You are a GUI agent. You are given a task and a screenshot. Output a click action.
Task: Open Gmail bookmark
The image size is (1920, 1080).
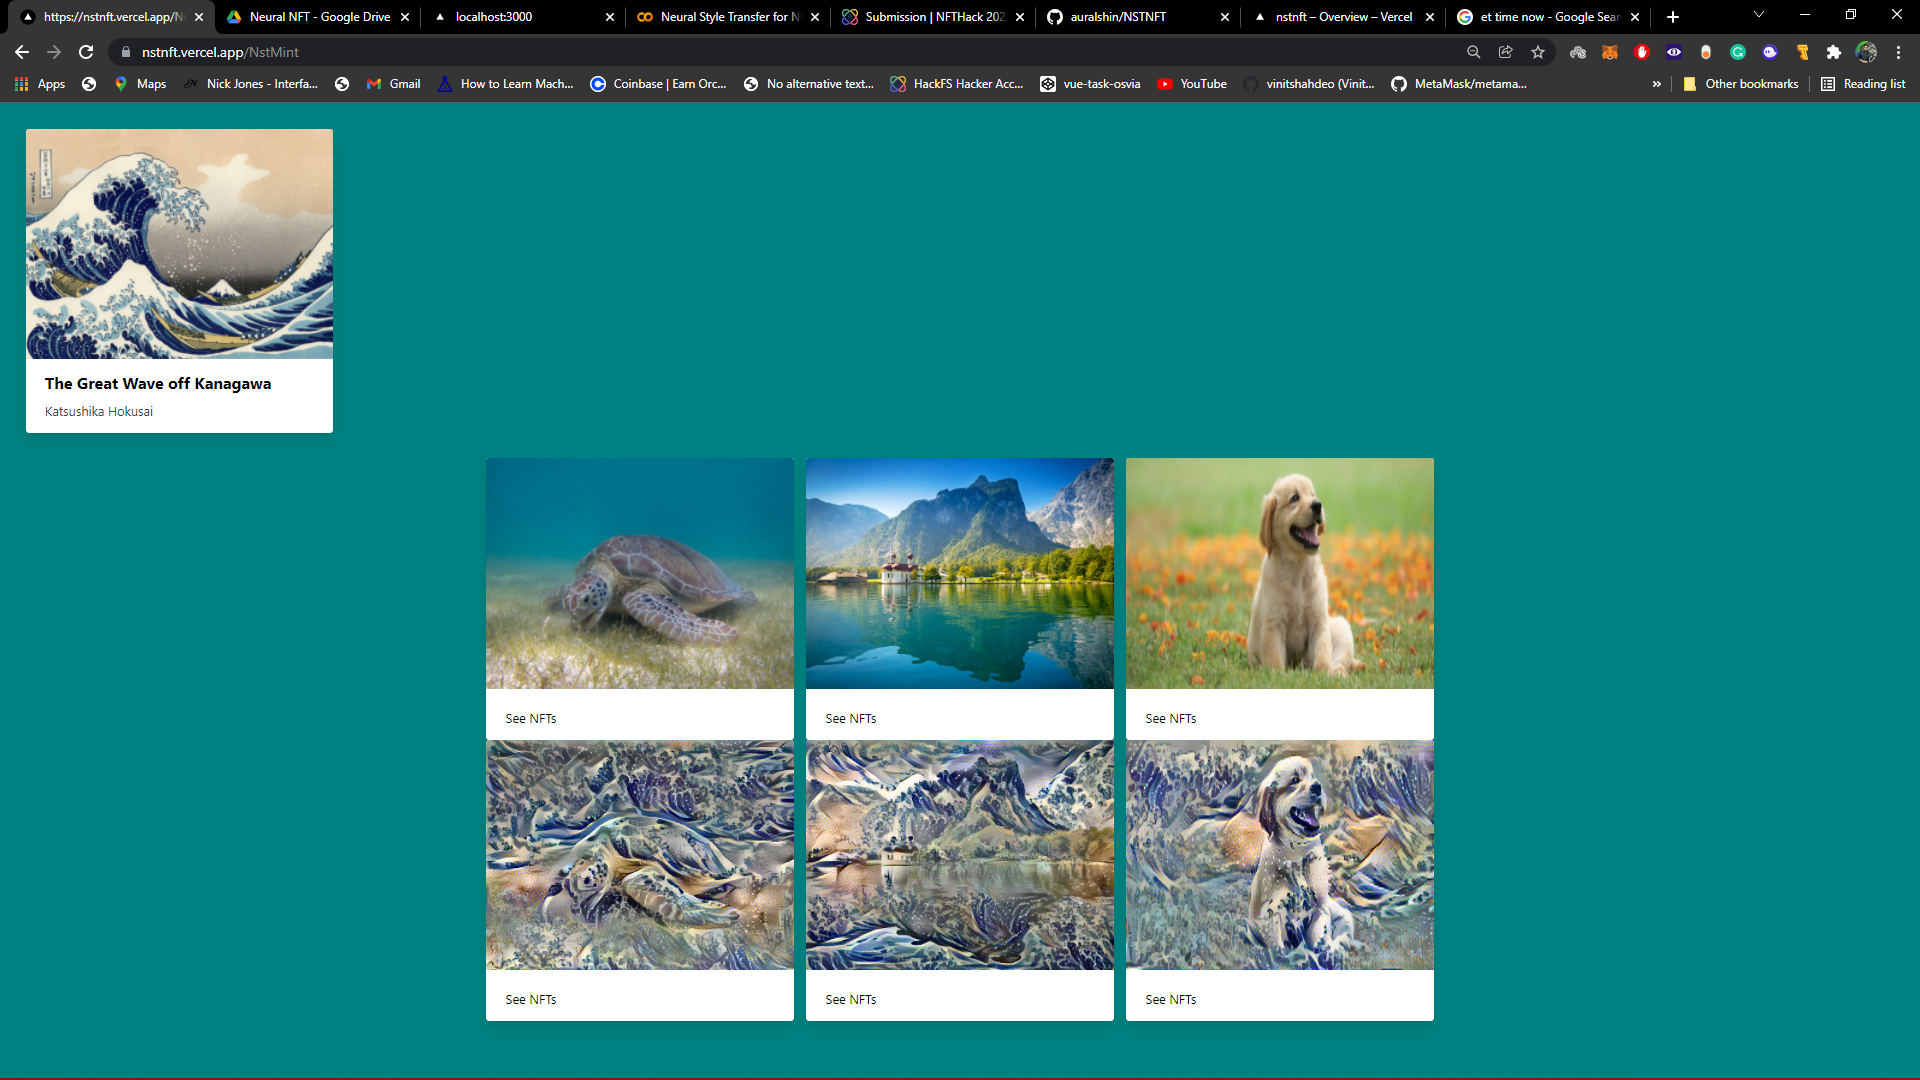click(x=393, y=84)
